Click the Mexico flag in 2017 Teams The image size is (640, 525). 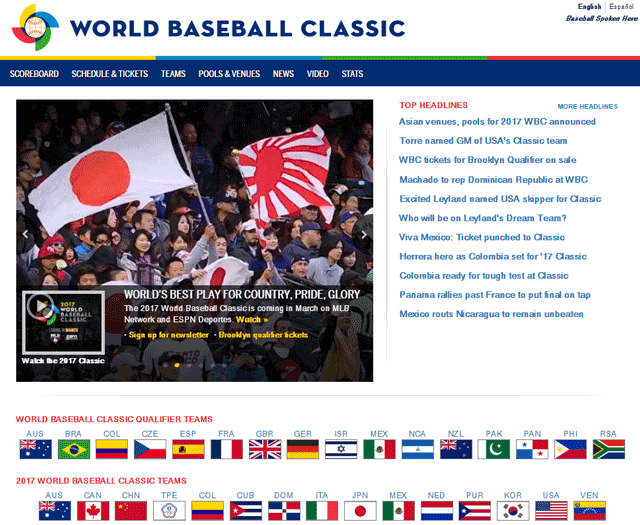tap(398, 511)
